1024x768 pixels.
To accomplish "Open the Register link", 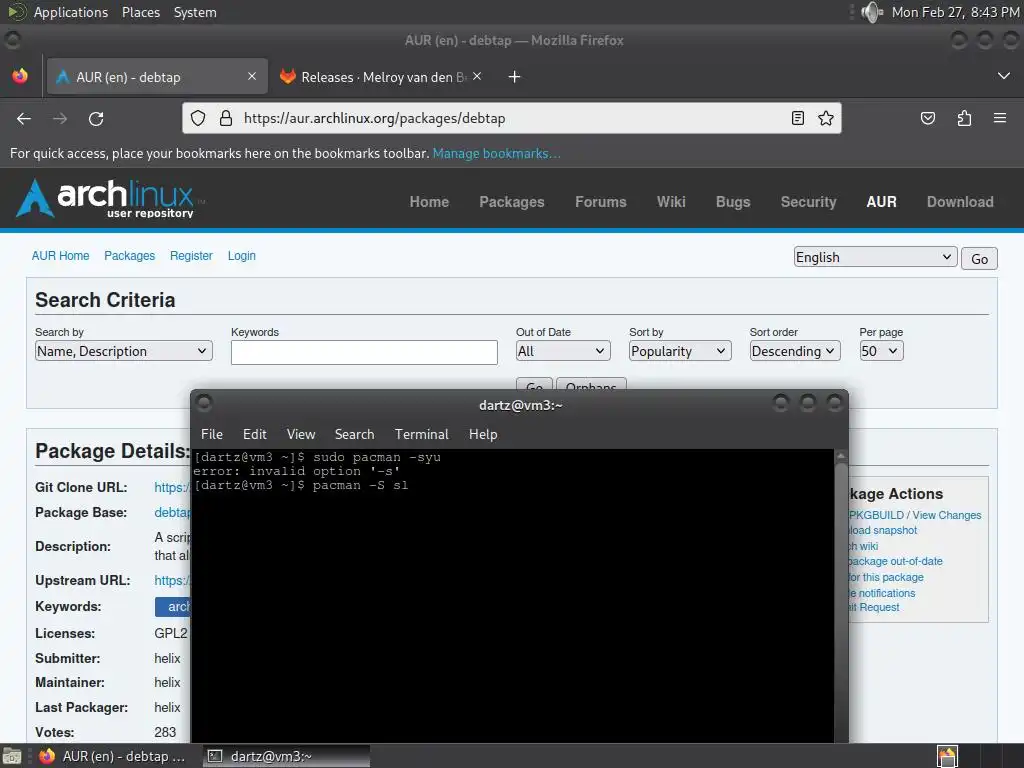I will [x=191, y=256].
